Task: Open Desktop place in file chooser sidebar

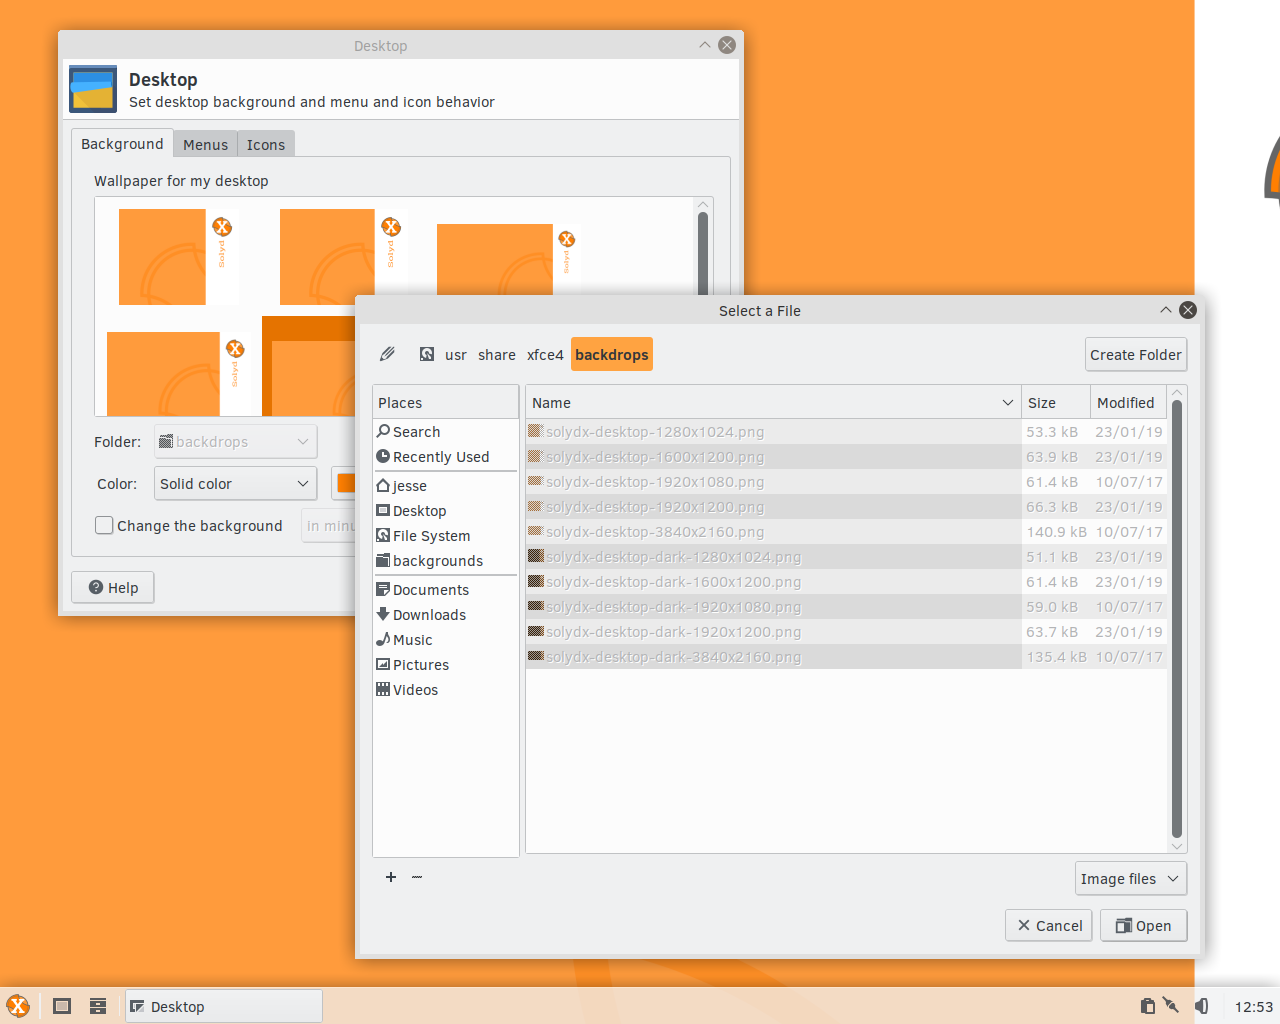Action: point(446,510)
